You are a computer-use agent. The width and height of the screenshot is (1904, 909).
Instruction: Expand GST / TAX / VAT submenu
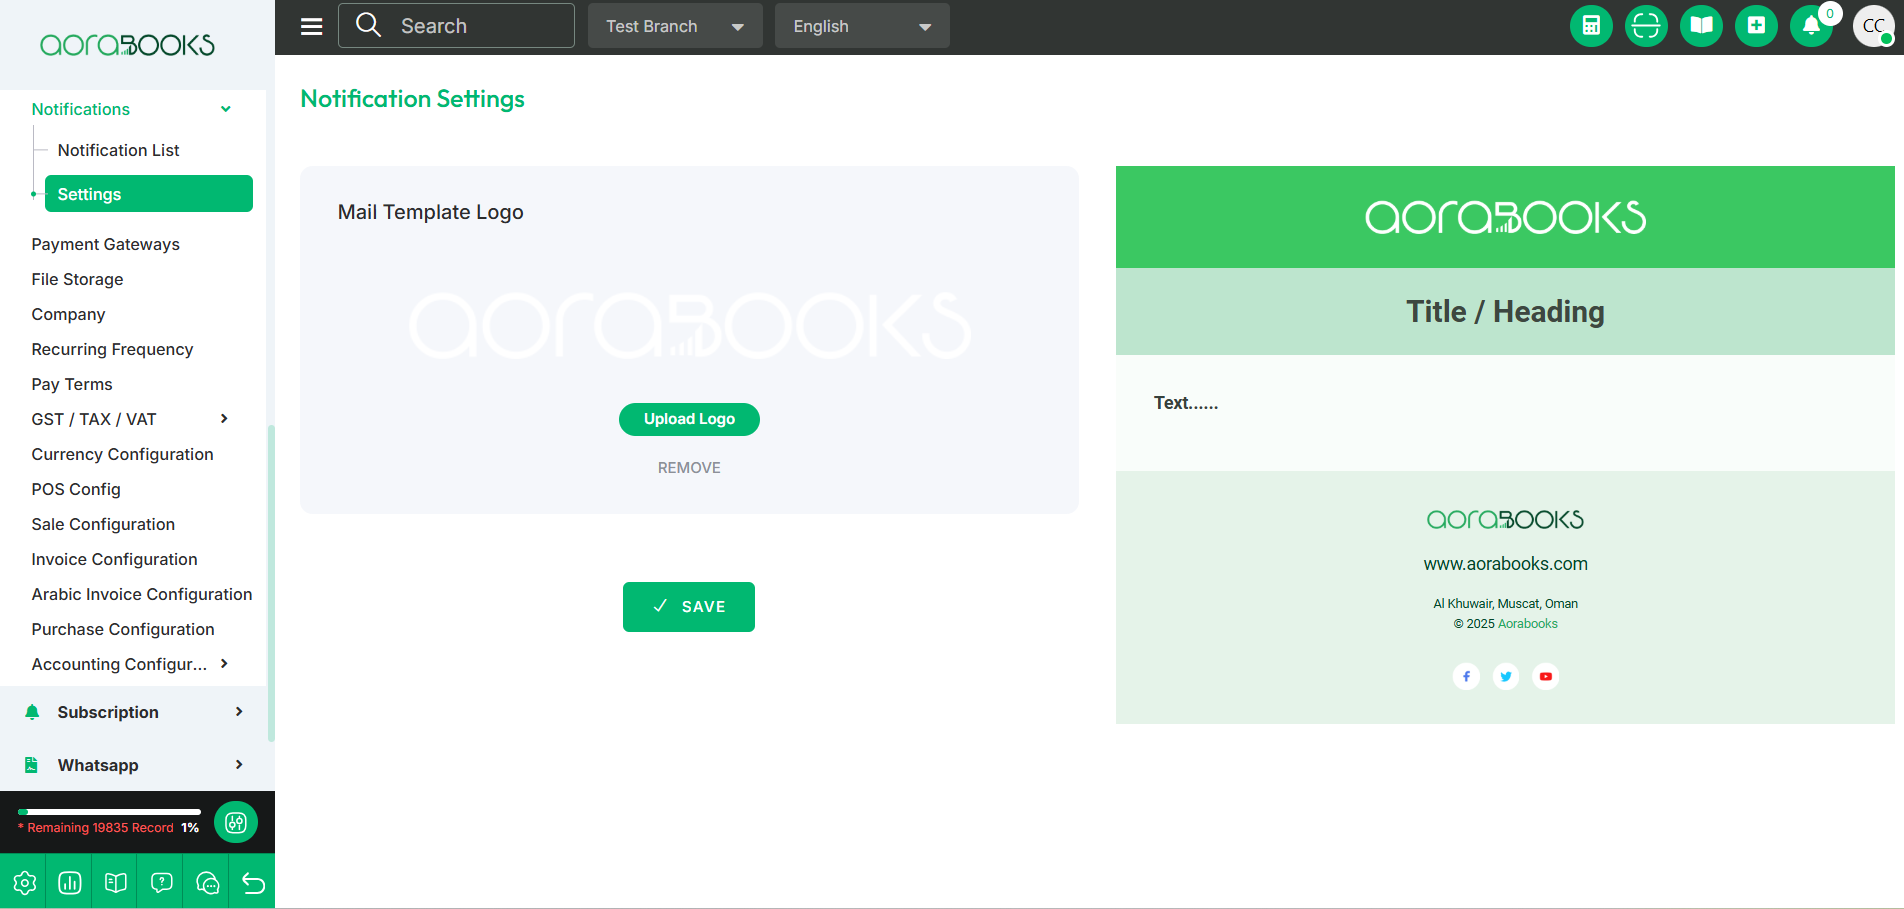[x=224, y=419]
